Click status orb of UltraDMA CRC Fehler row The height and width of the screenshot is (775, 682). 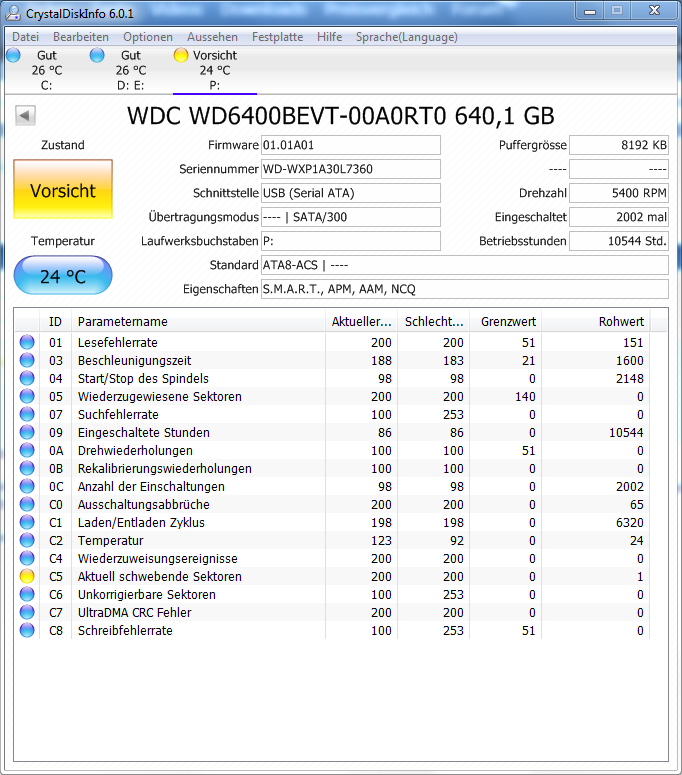point(27,612)
